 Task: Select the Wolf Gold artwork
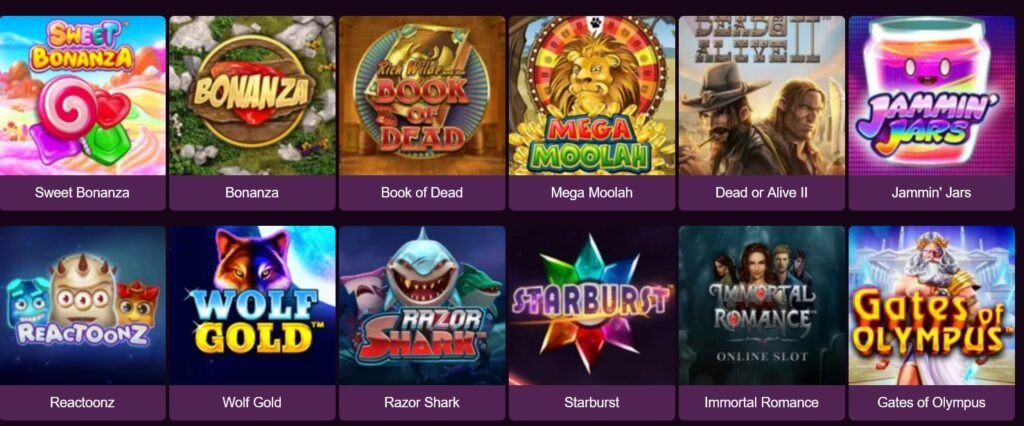coord(252,306)
